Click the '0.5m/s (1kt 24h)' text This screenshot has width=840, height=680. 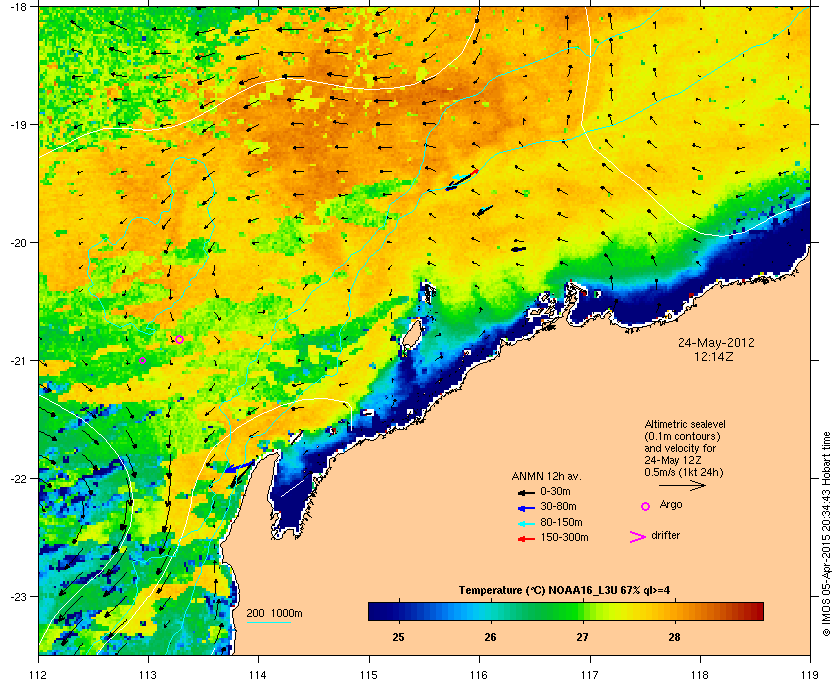tap(684, 473)
